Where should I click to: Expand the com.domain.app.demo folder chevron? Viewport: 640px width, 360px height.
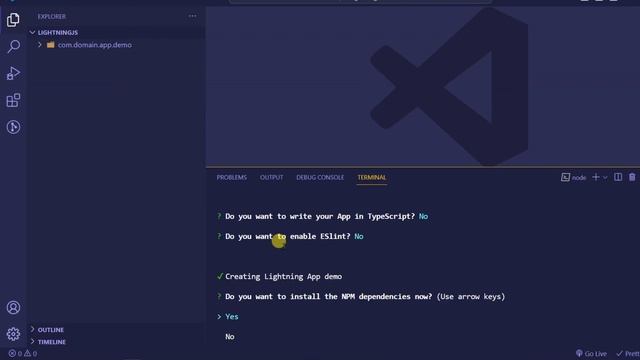point(40,45)
